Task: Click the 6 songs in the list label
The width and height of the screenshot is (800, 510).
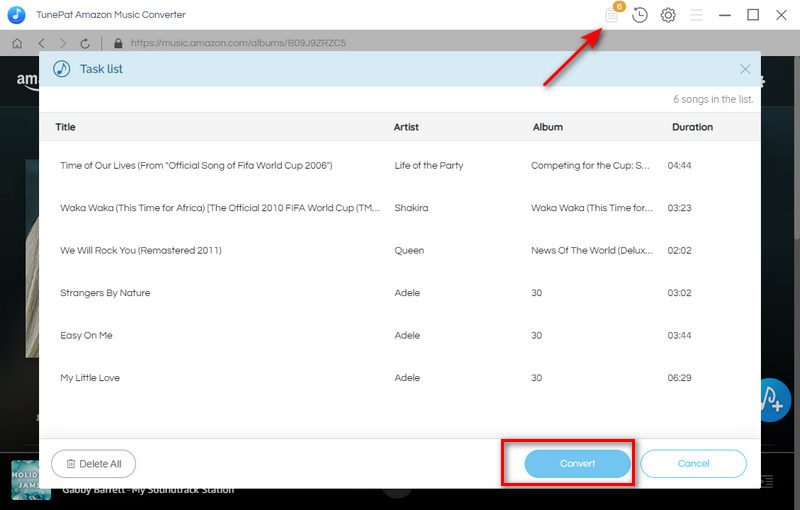Action: (713, 99)
